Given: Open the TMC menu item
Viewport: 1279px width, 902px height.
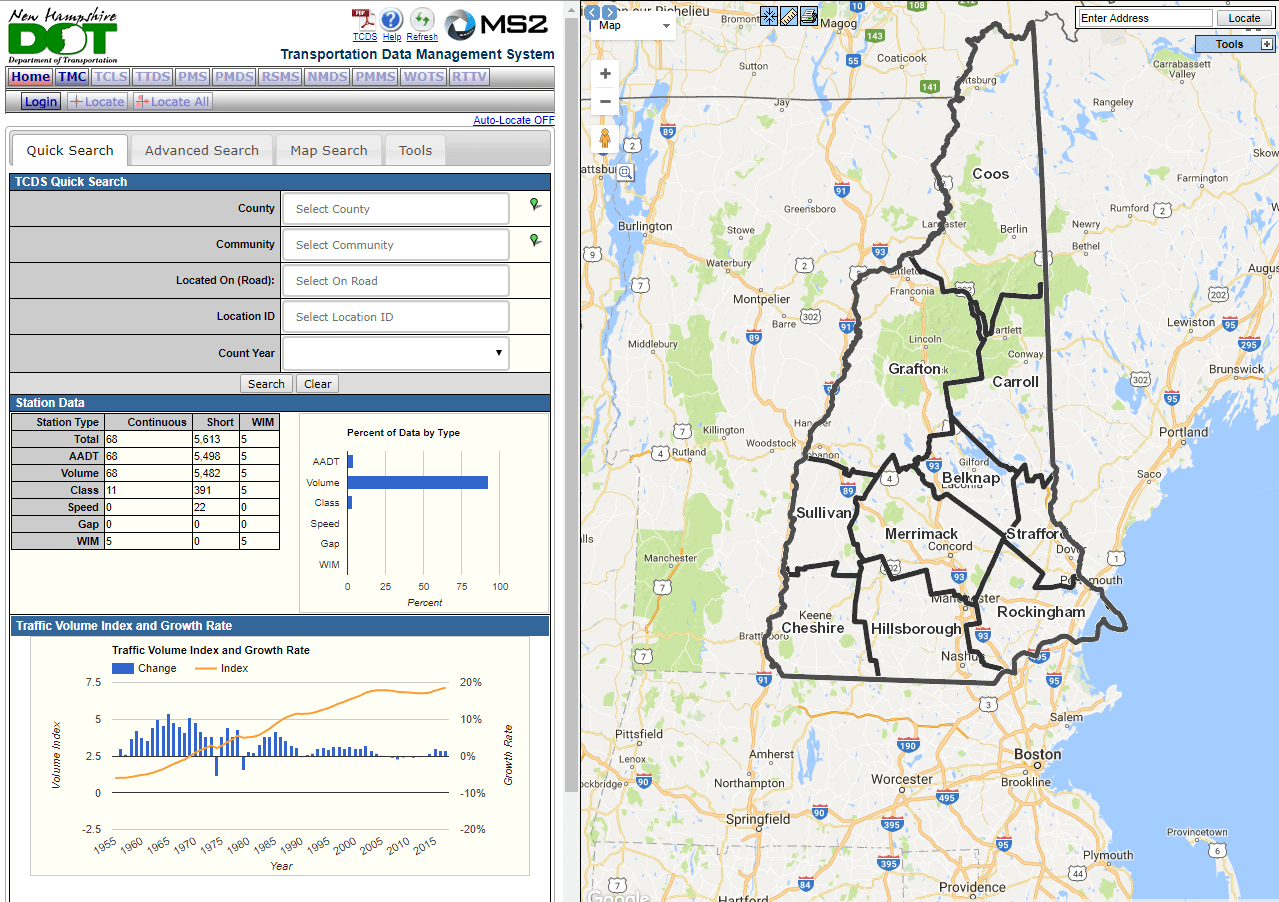Looking at the screenshot, I should coord(71,76).
